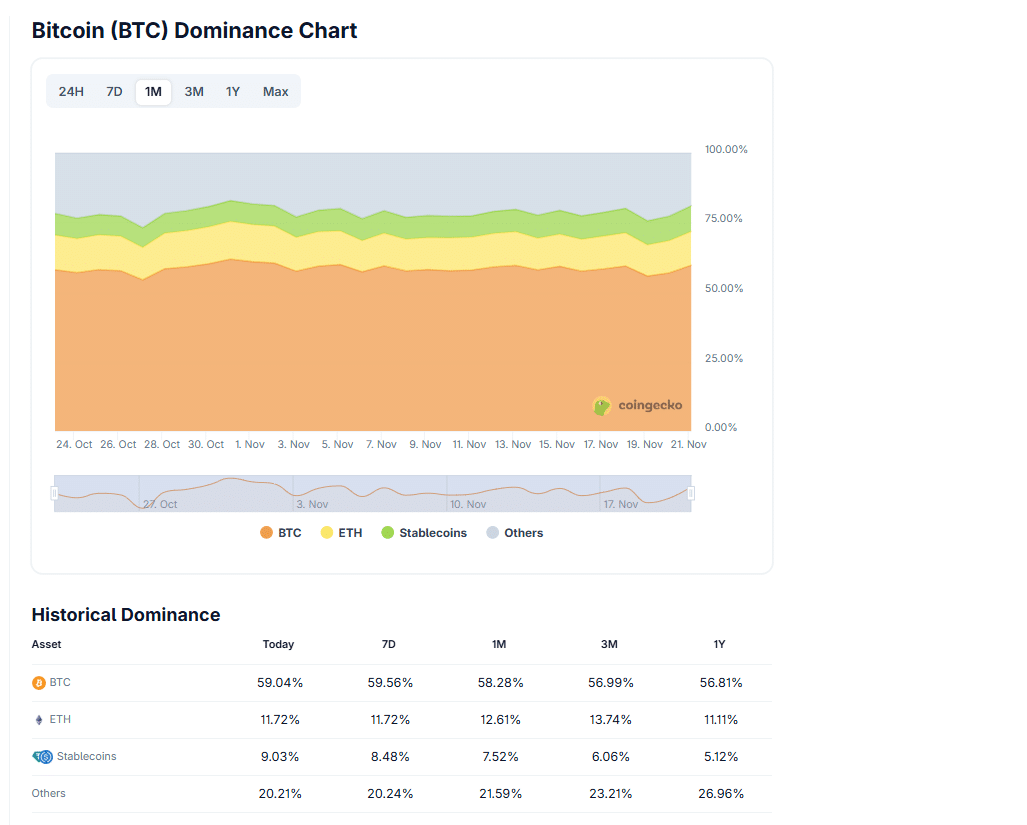Image resolution: width=1027 pixels, height=825 pixels.
Task: Click the left handle of the range slider
Action: point(53,493)
